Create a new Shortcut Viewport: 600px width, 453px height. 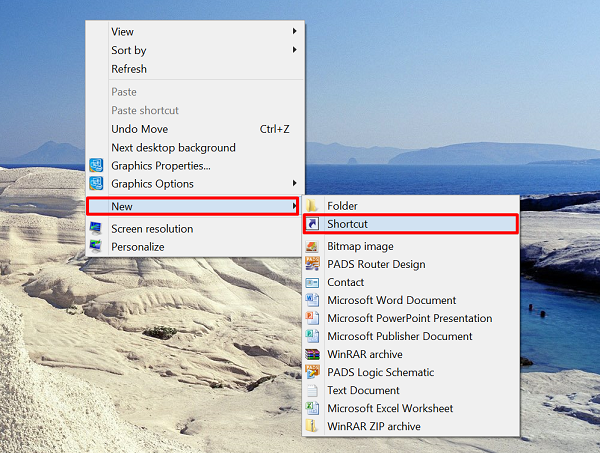[411, 224]
